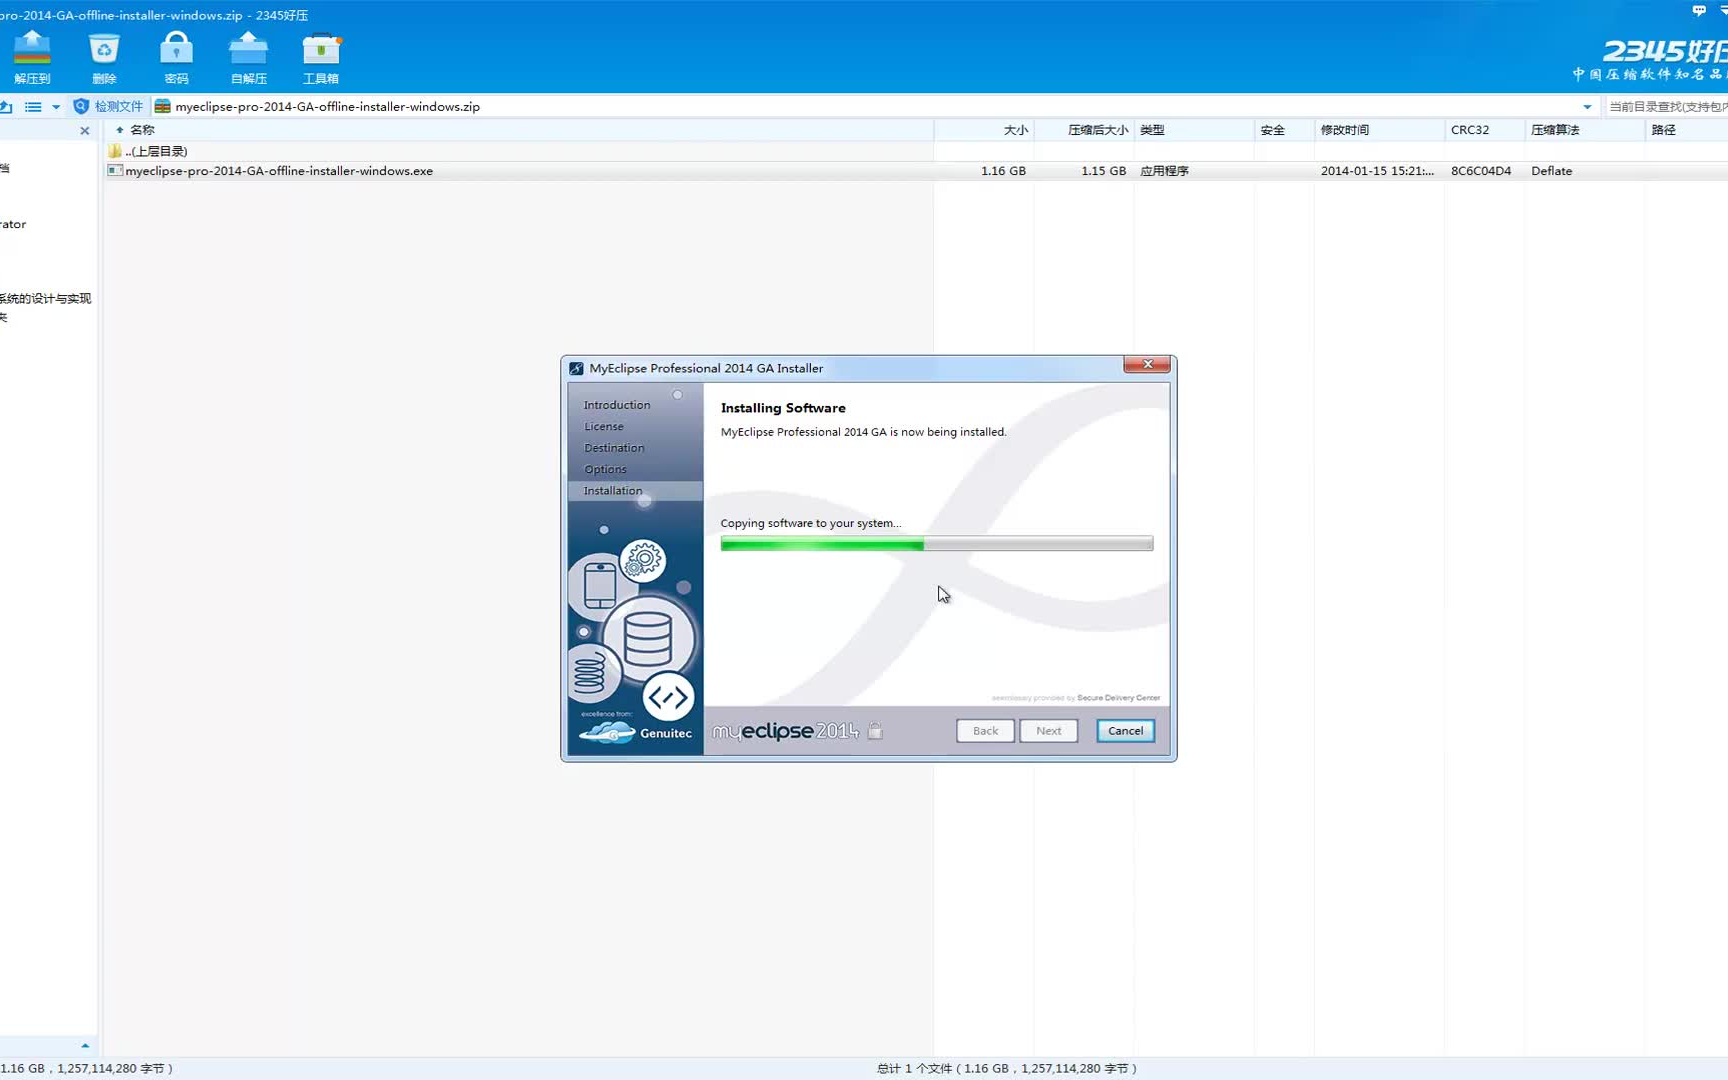Click the 8C6C04D4 CRC32 value
The width and height of the screenshot is (1728, 1080).
(x=1481, y=171)
